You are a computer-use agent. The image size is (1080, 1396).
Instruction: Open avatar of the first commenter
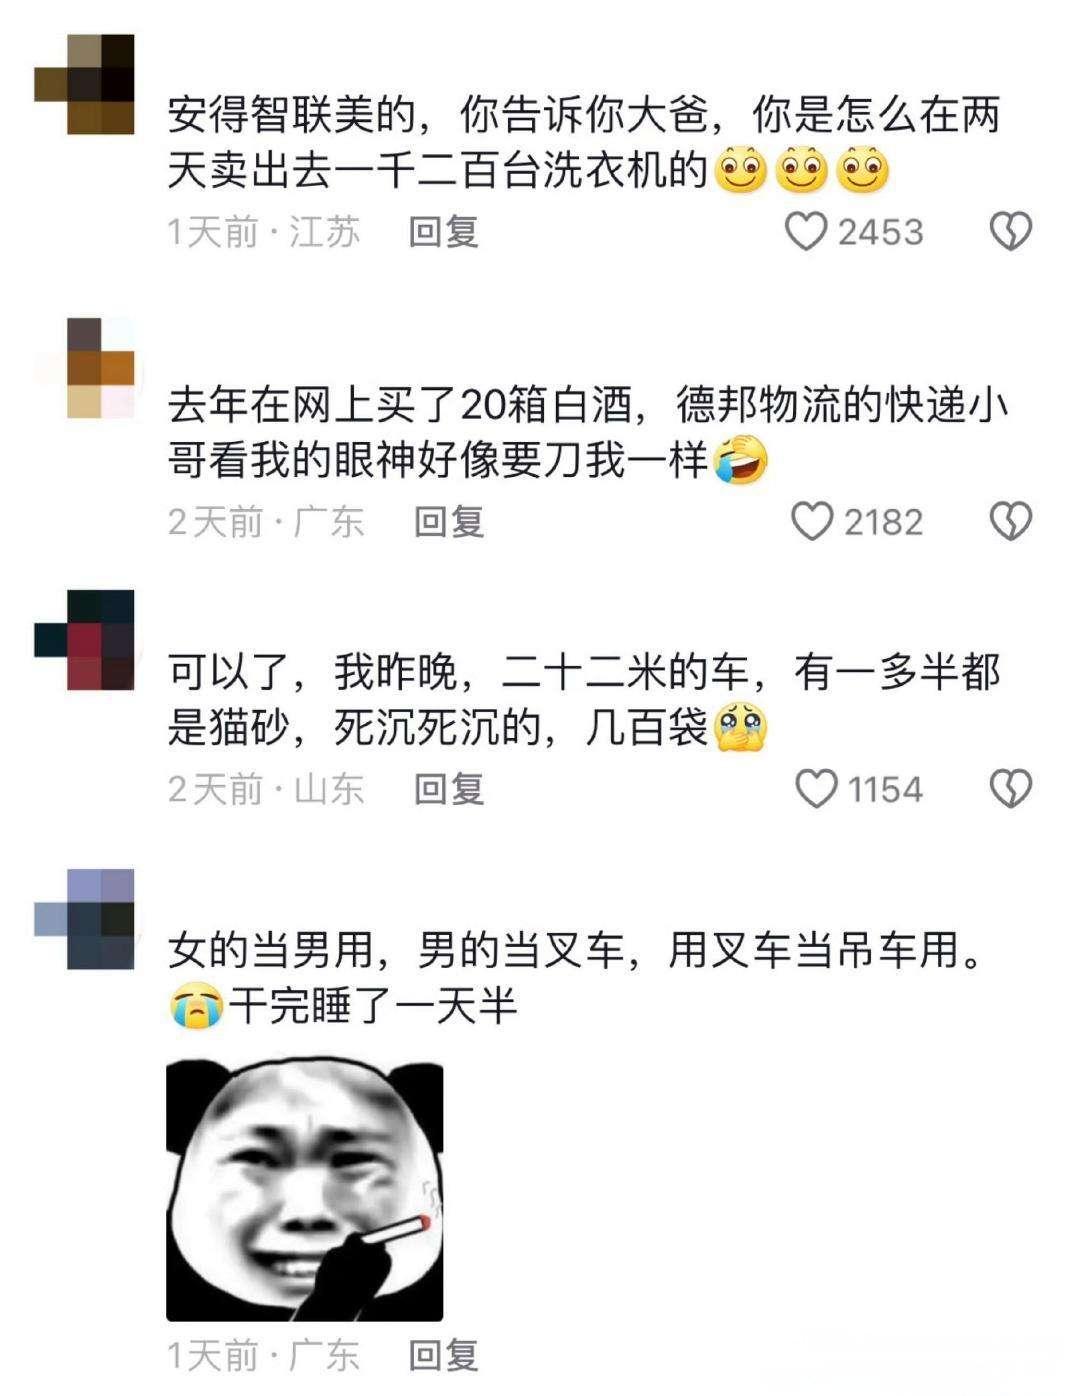tap(84, 84)
